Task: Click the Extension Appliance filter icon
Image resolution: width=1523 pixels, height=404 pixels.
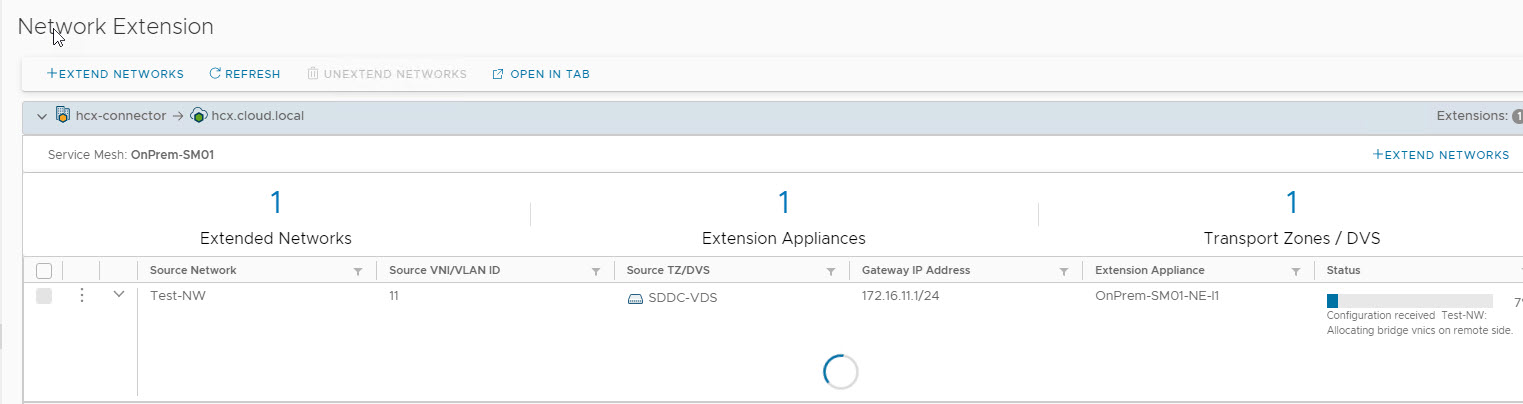Action: coord(1296,271)
